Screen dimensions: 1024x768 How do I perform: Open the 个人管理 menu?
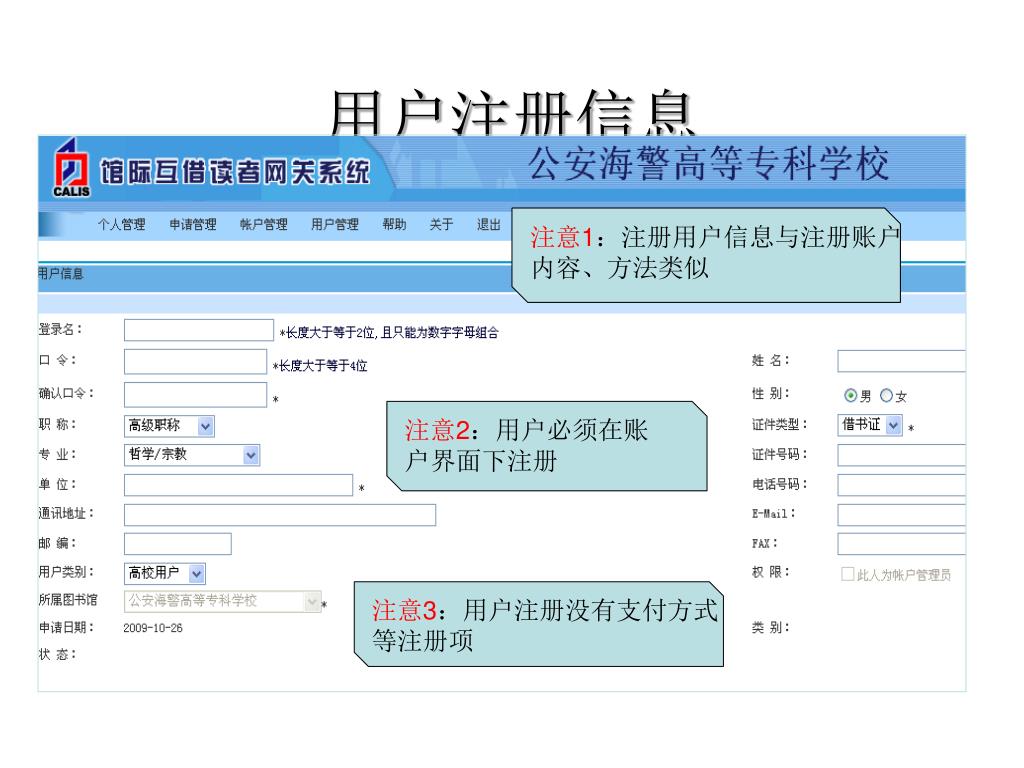click(x=121, y=225)
